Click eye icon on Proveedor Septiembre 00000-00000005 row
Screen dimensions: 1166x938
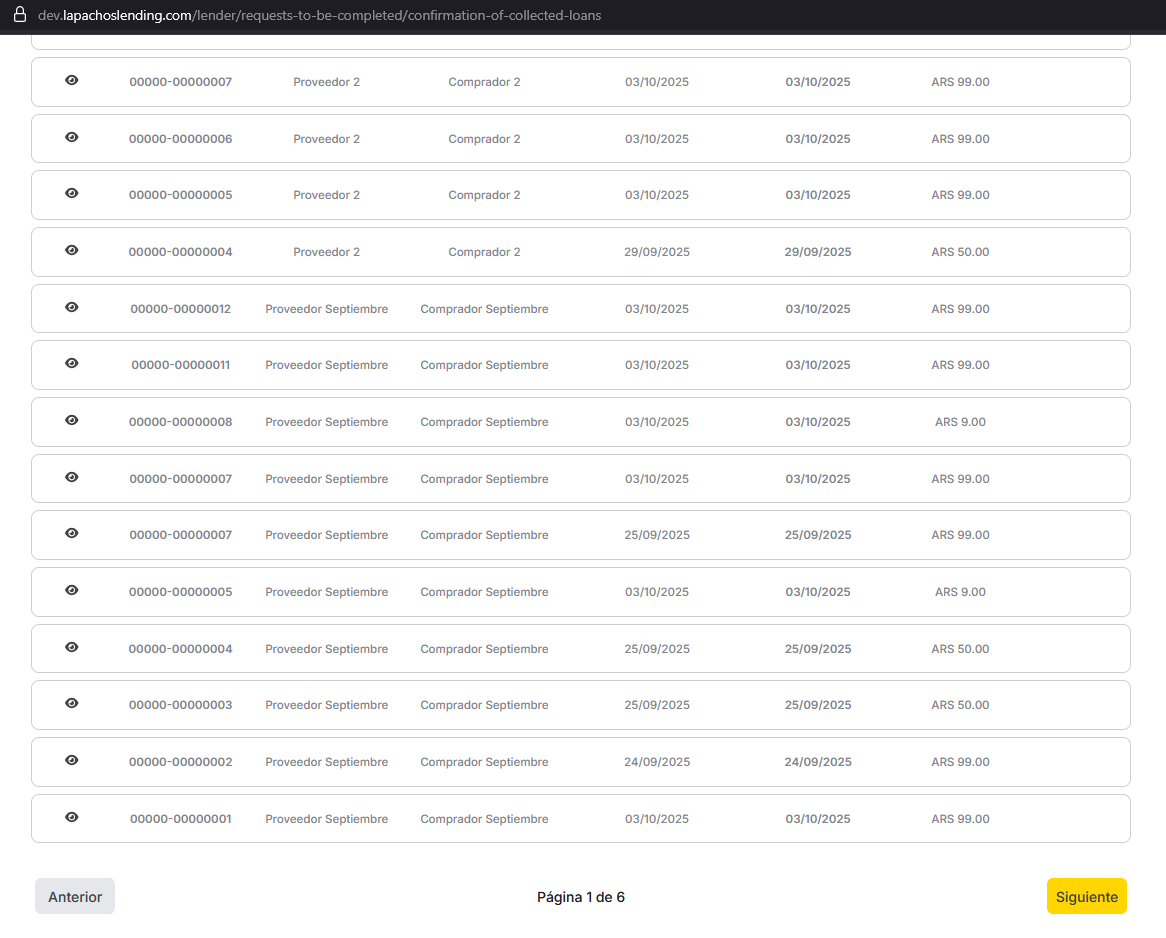[x=72, y=591]
